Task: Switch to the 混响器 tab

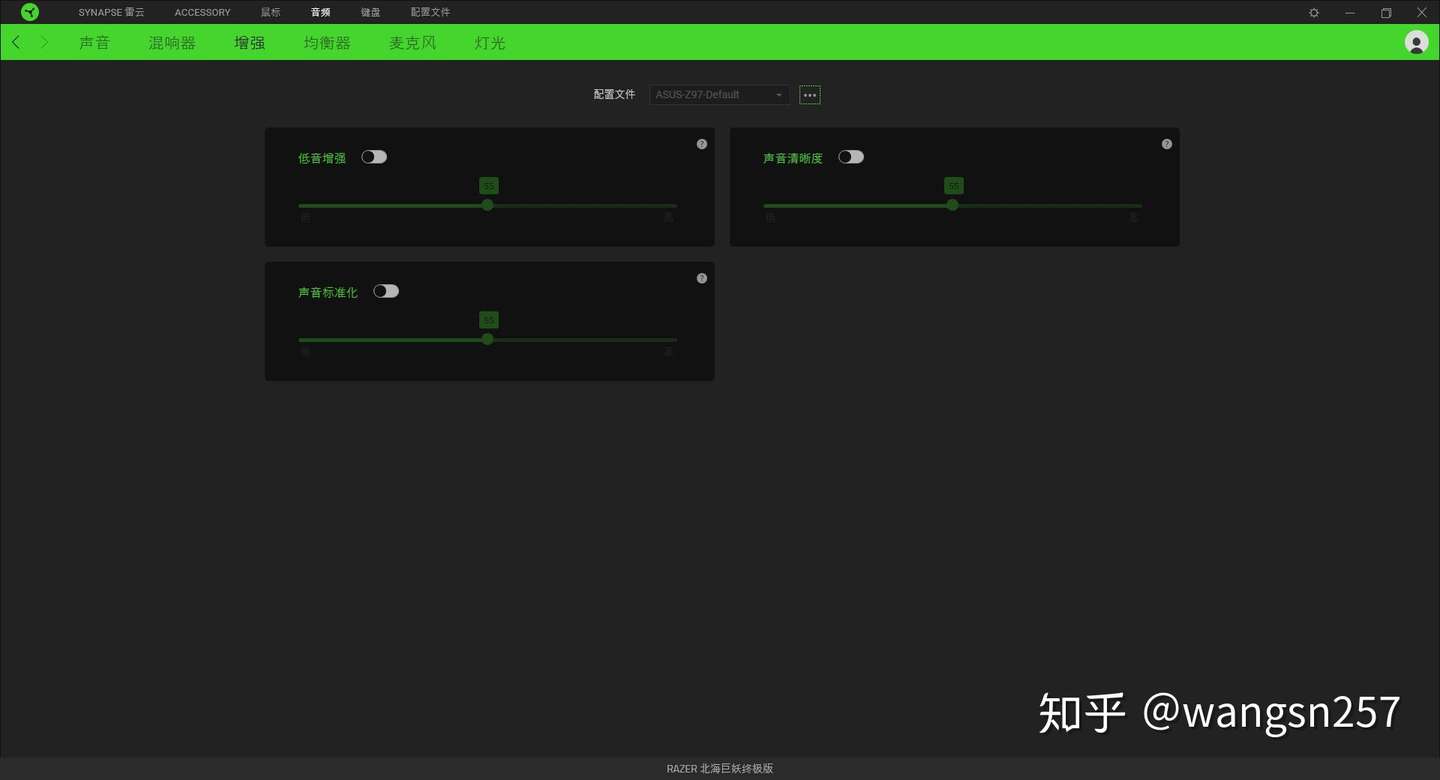Action: [172, 43]
